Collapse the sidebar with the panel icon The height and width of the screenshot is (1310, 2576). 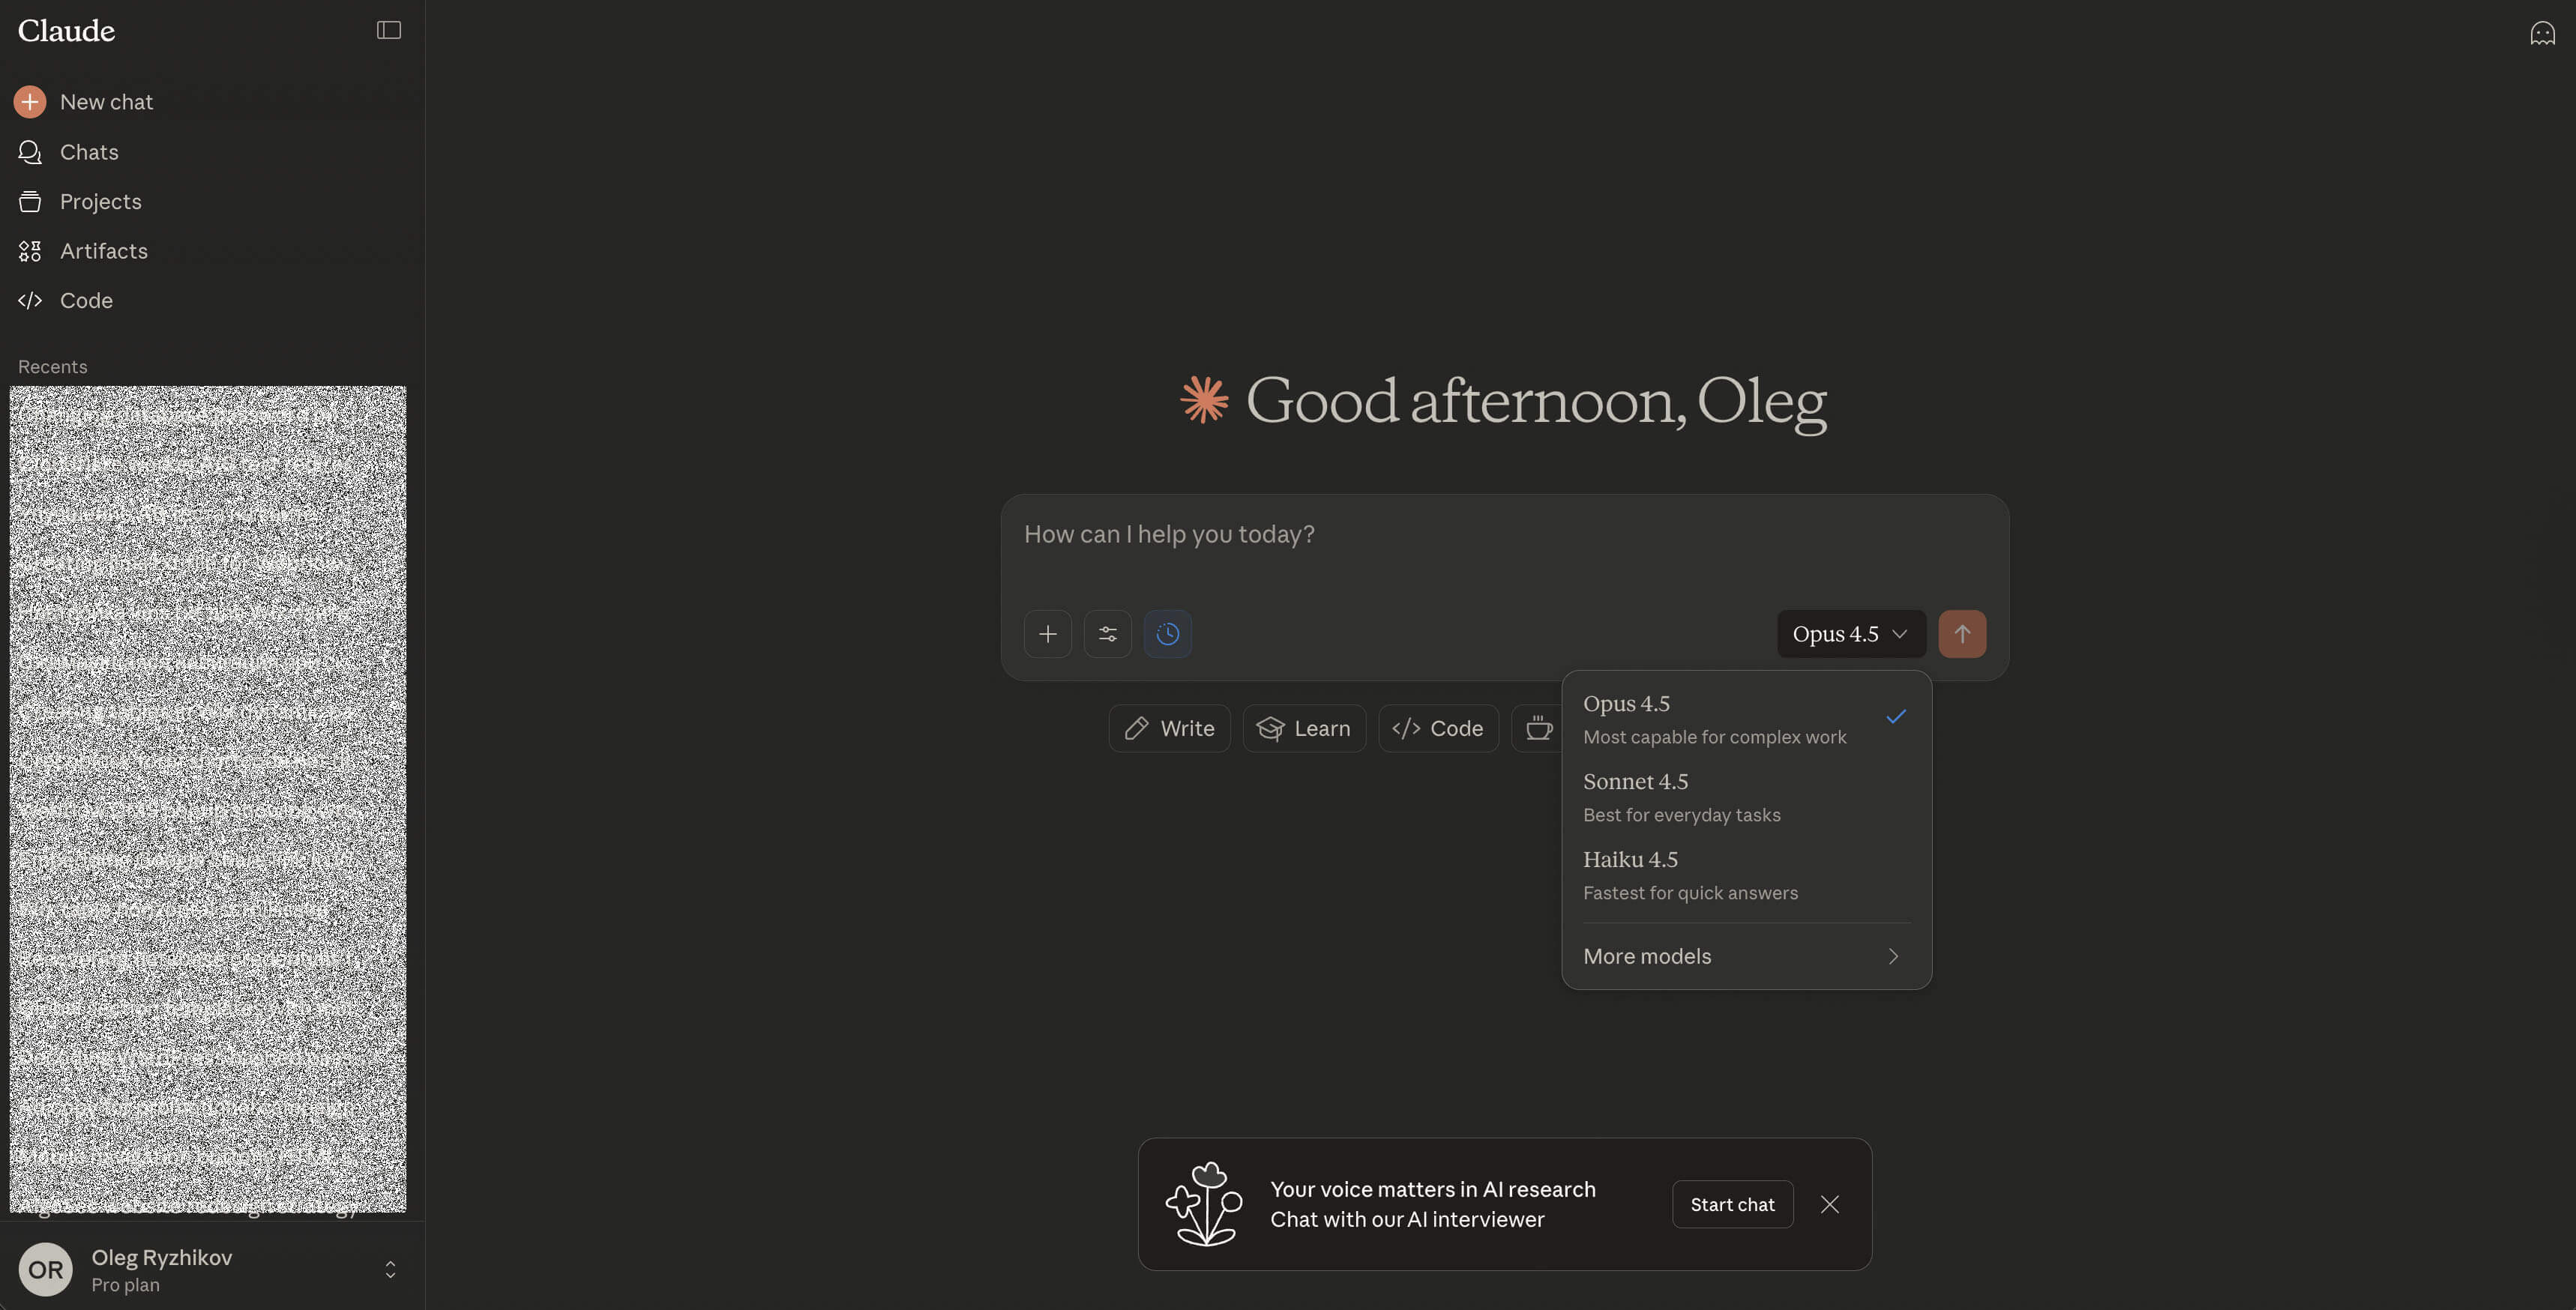pyautogui.click(x=388, y=30)
